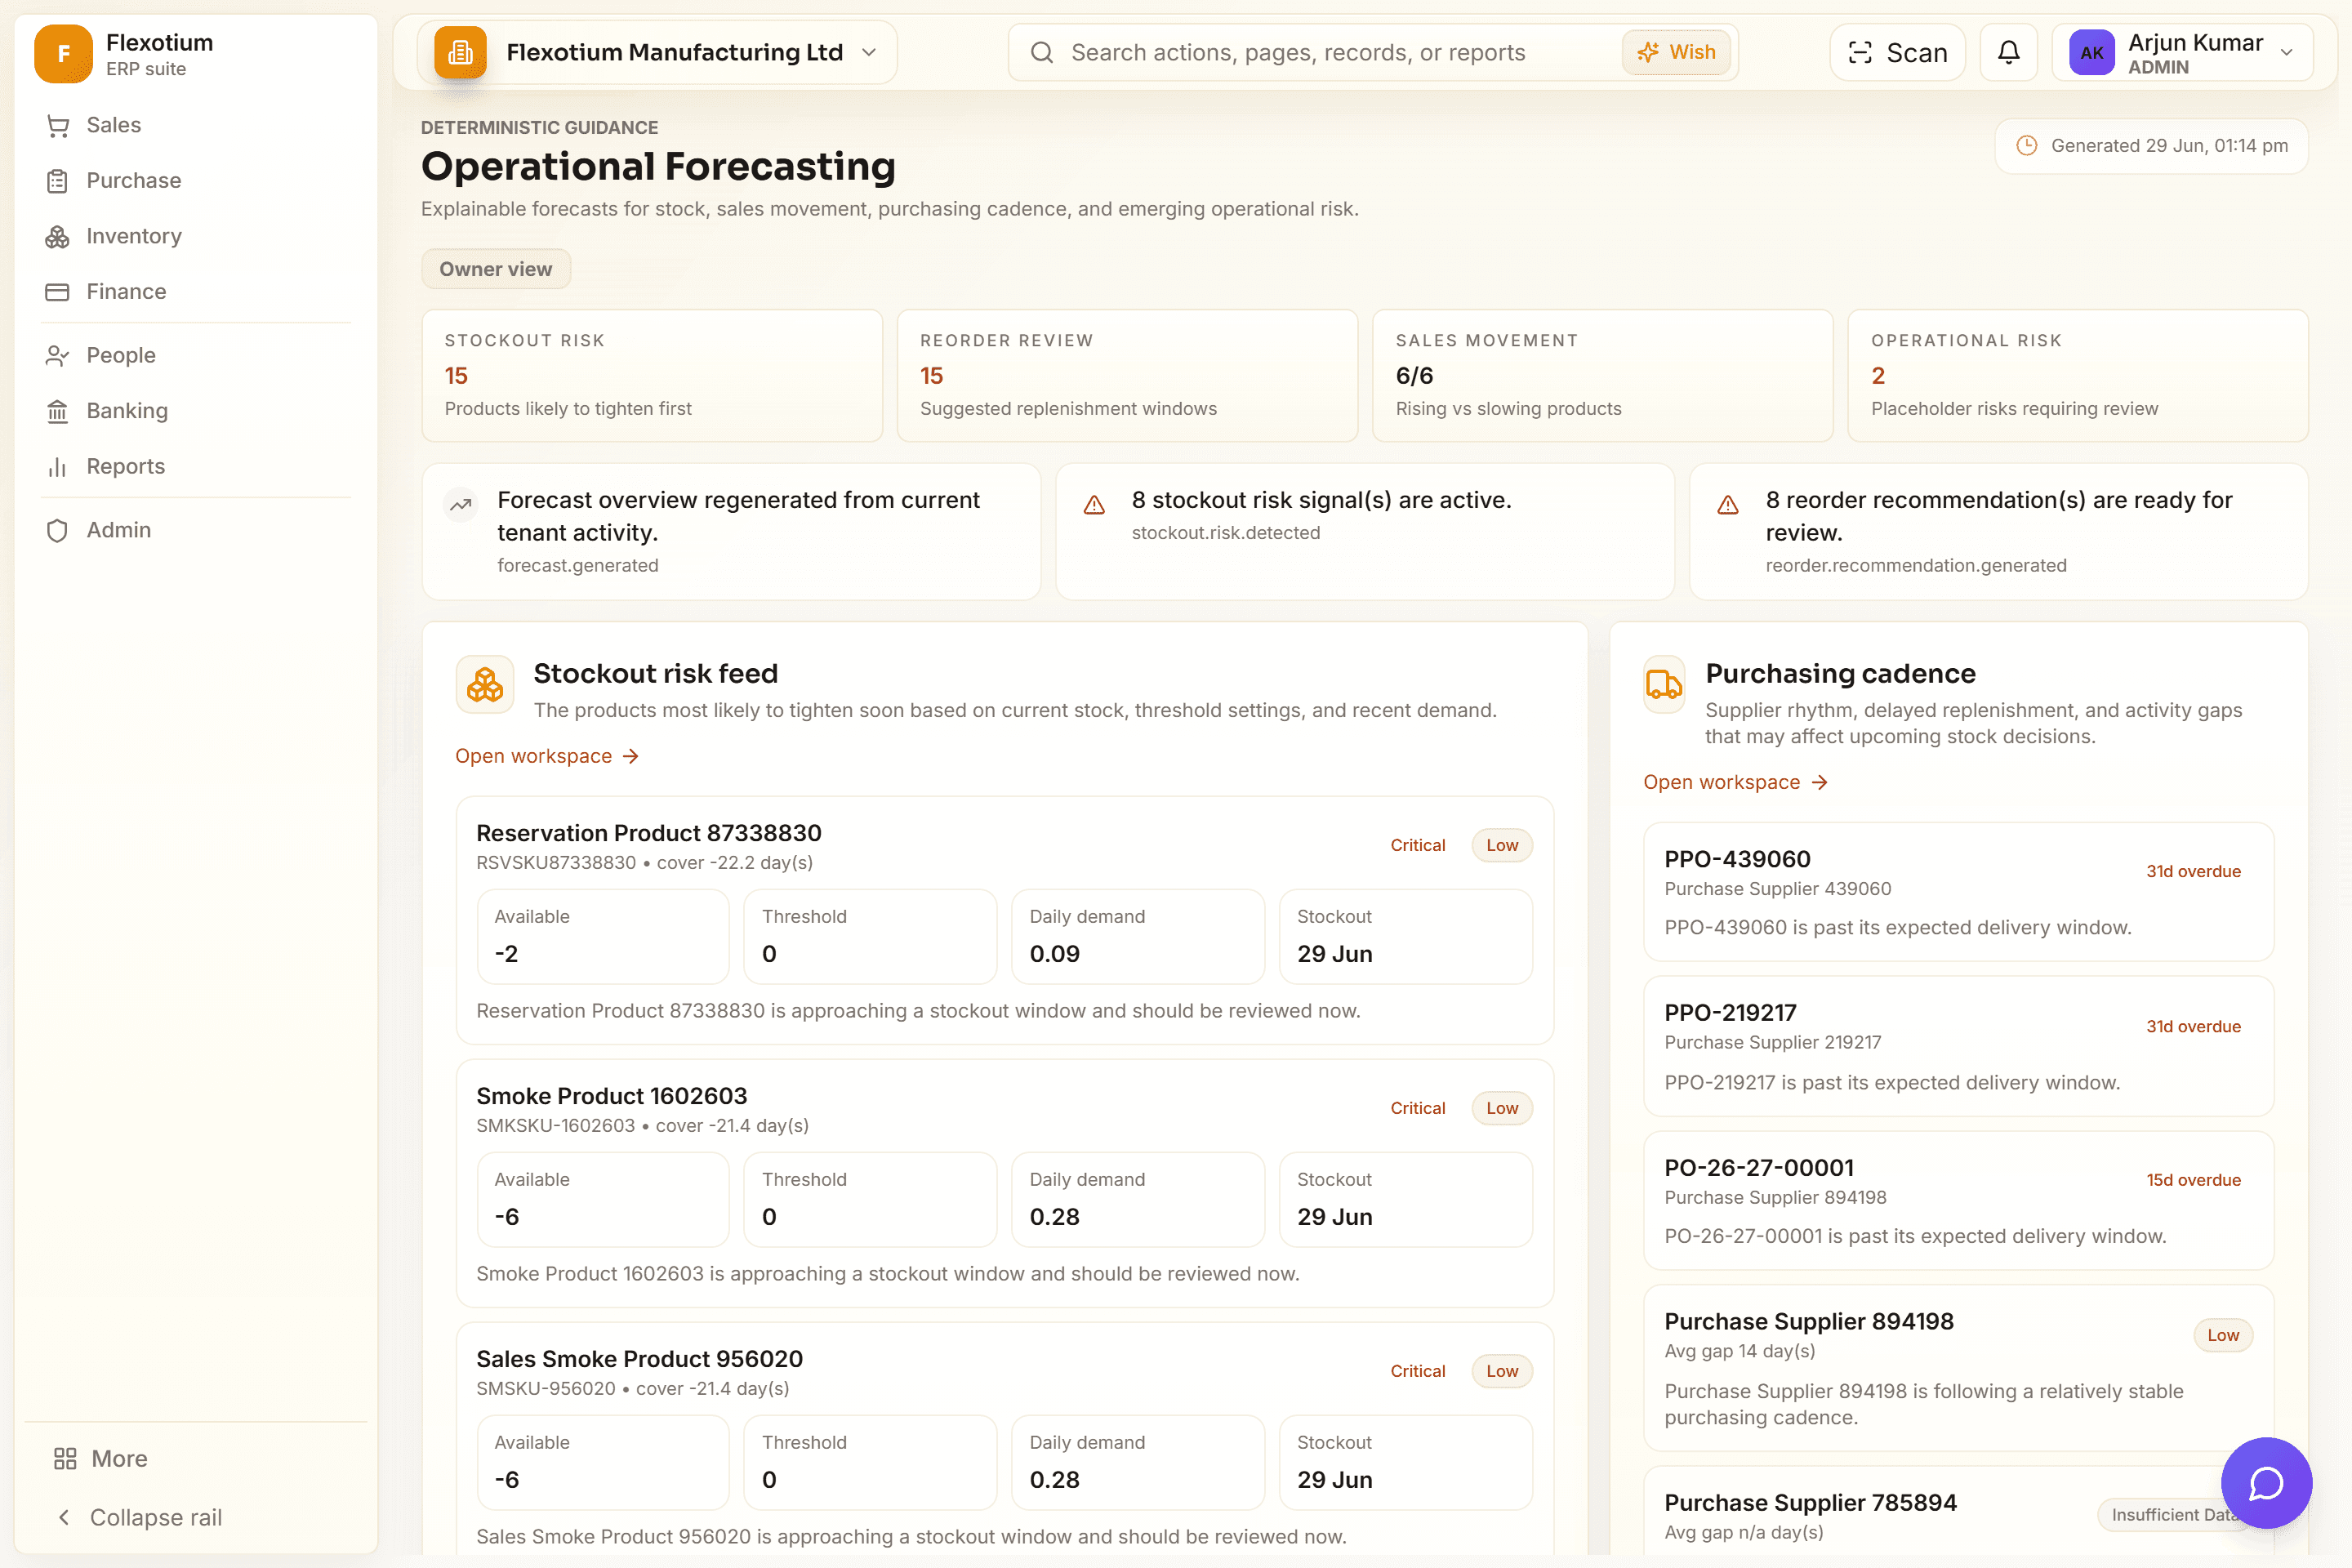This screenshot has width=2352, height=1568.
Task: Click Low badge for Purchase Supplier 894198
Action: click(2223, 1335)
